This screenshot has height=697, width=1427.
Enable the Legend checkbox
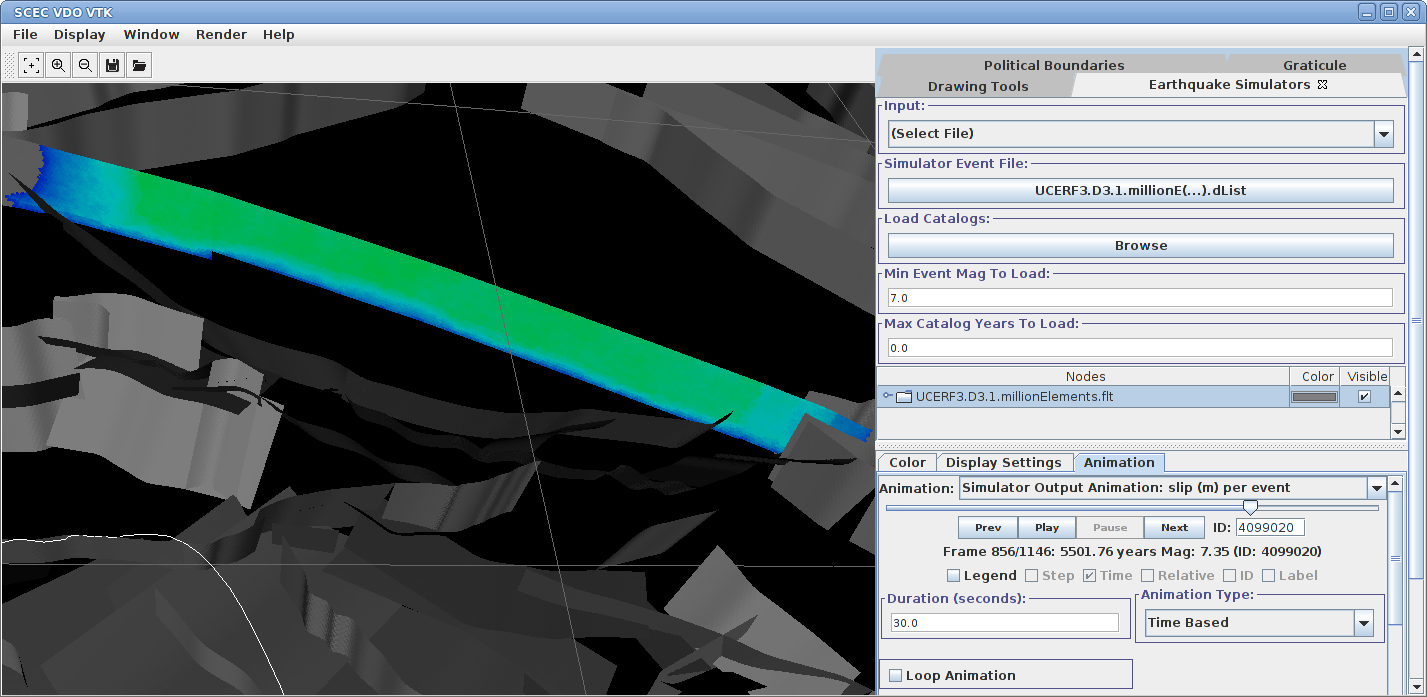[x=954, y=576]
